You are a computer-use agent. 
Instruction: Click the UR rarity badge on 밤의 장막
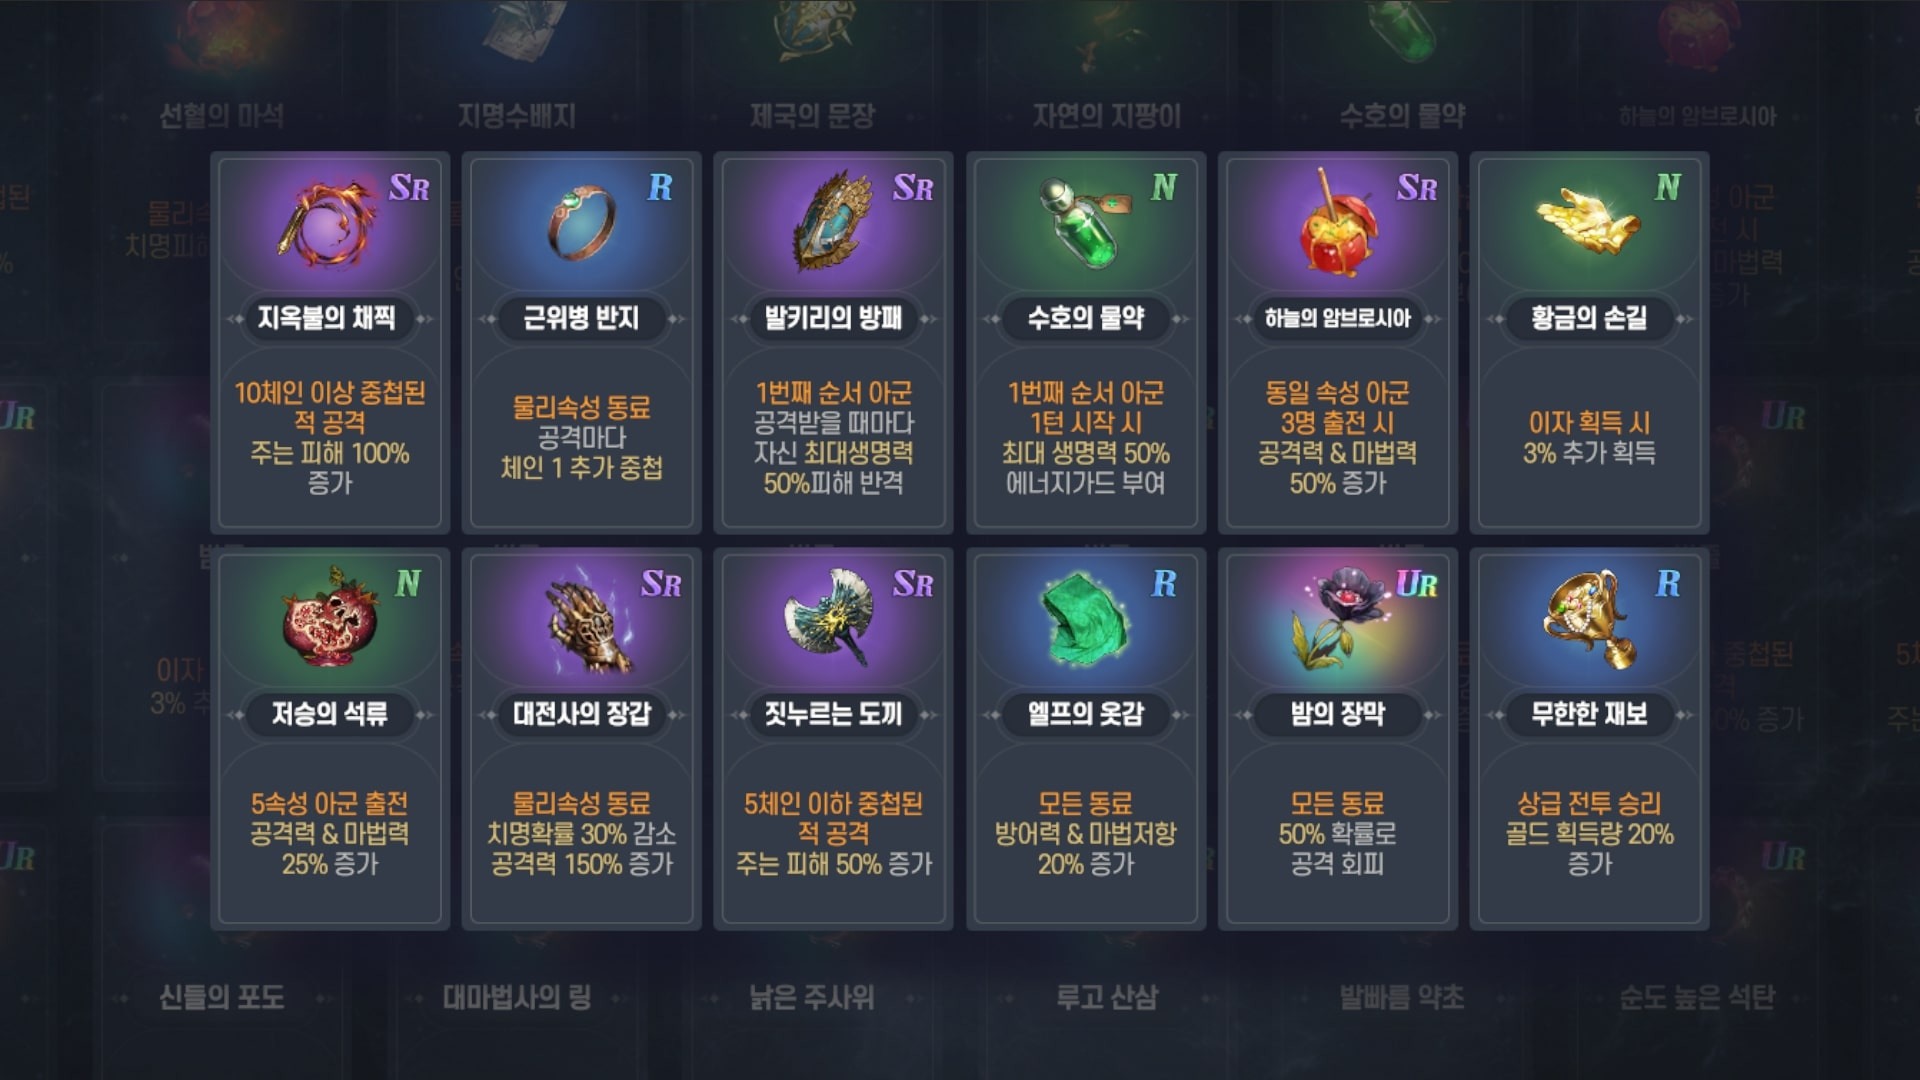[1416, 584]
